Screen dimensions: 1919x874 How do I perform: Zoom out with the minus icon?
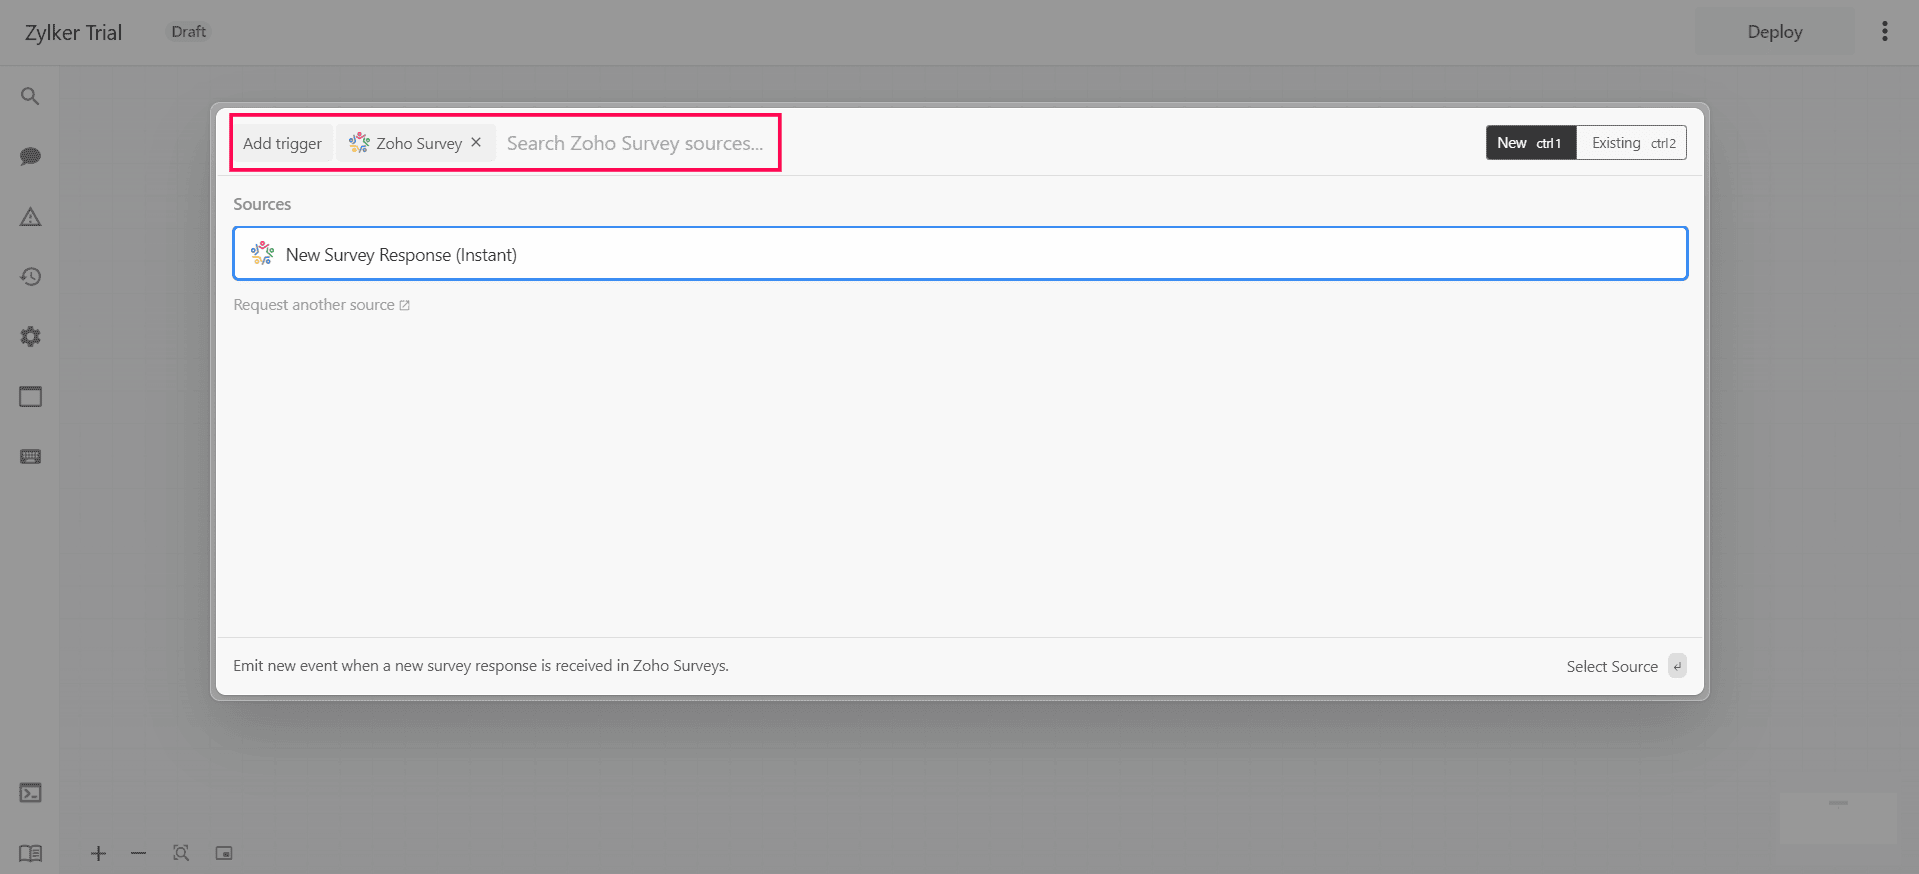click(139, 853)
